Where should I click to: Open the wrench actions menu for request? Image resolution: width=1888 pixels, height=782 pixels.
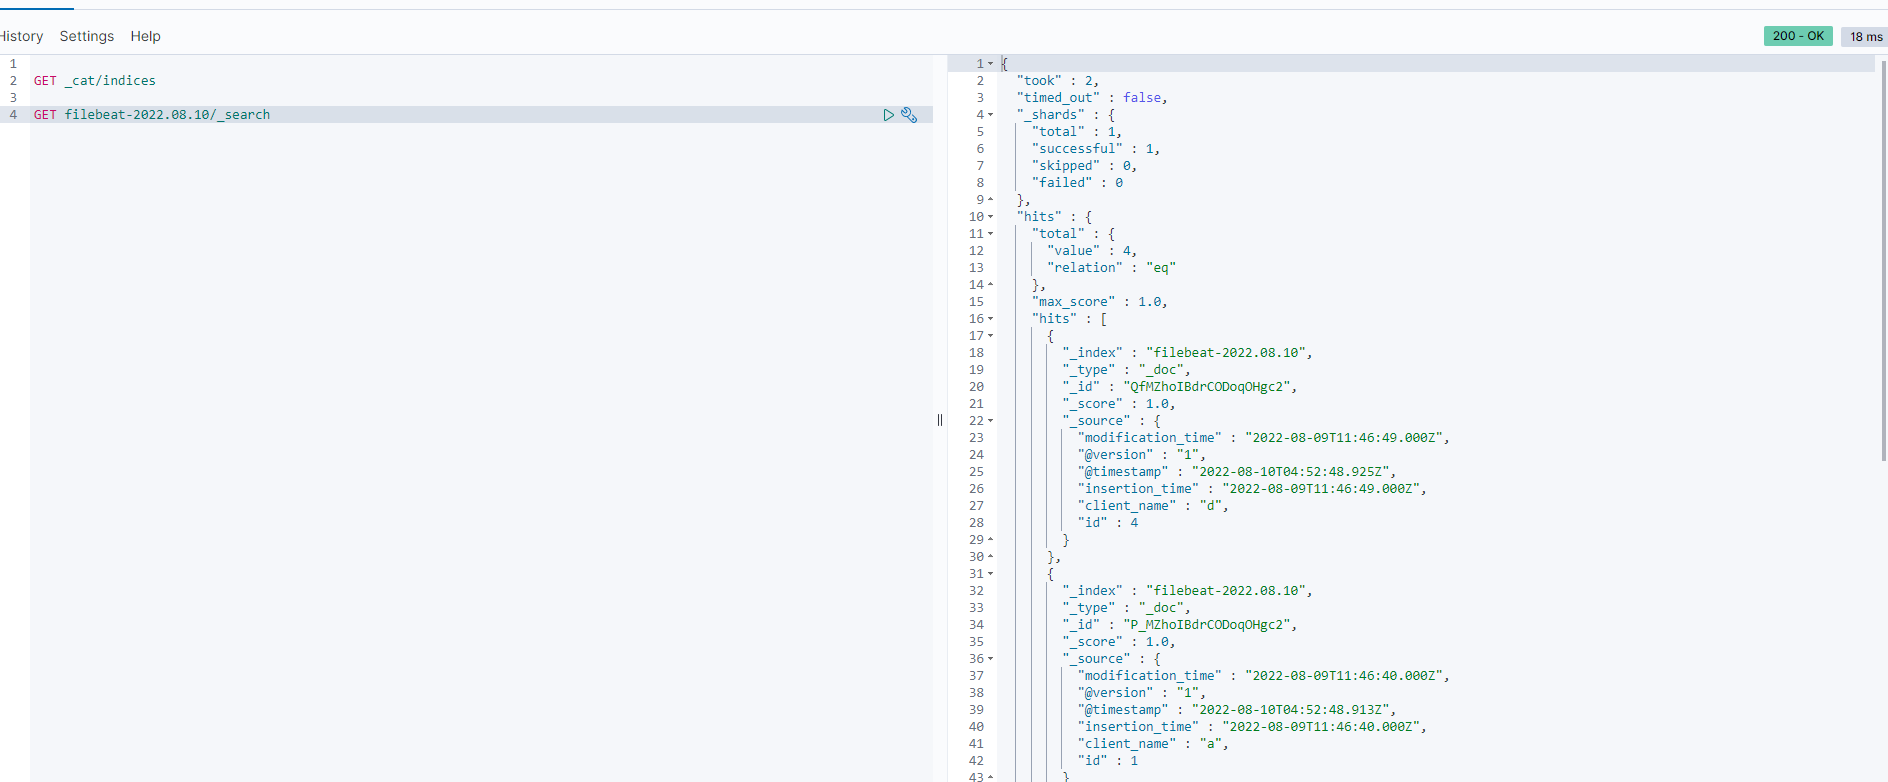(909, 115)
